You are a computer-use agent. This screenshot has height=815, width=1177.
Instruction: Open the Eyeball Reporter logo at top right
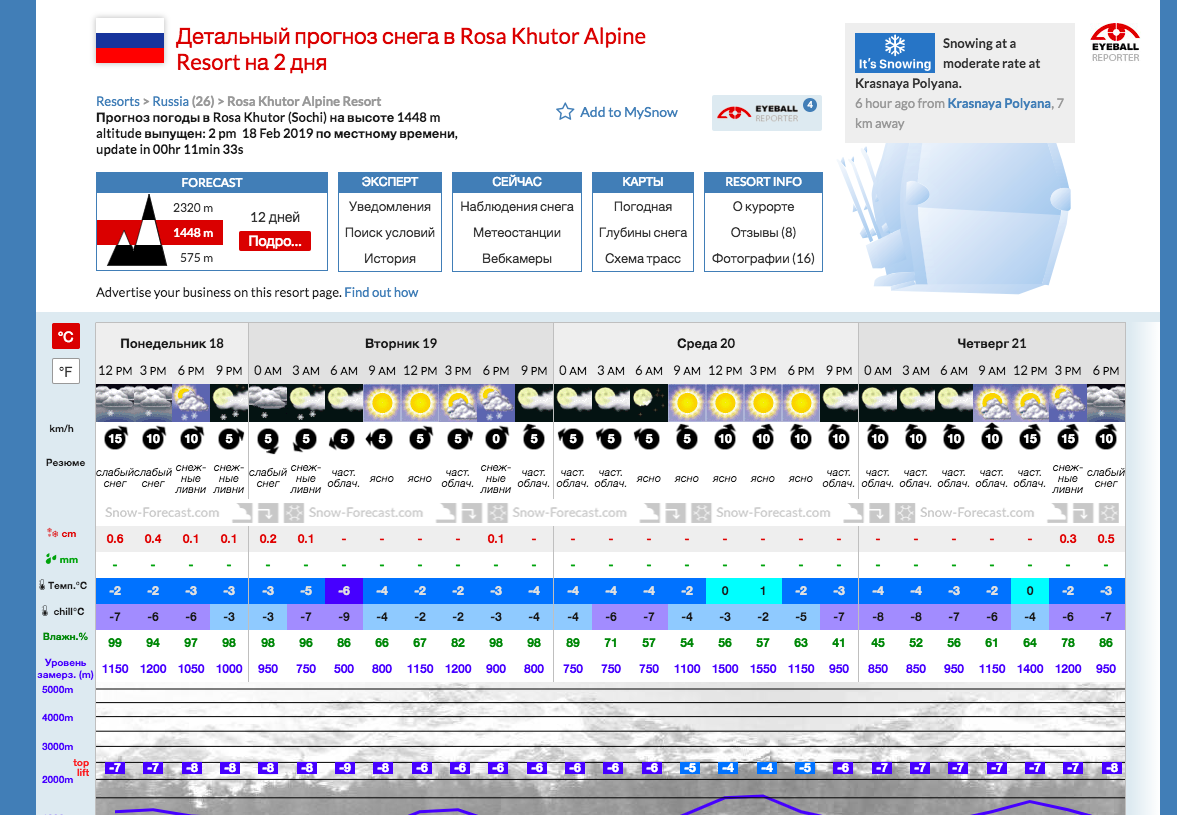click(x=1115, y=42)
